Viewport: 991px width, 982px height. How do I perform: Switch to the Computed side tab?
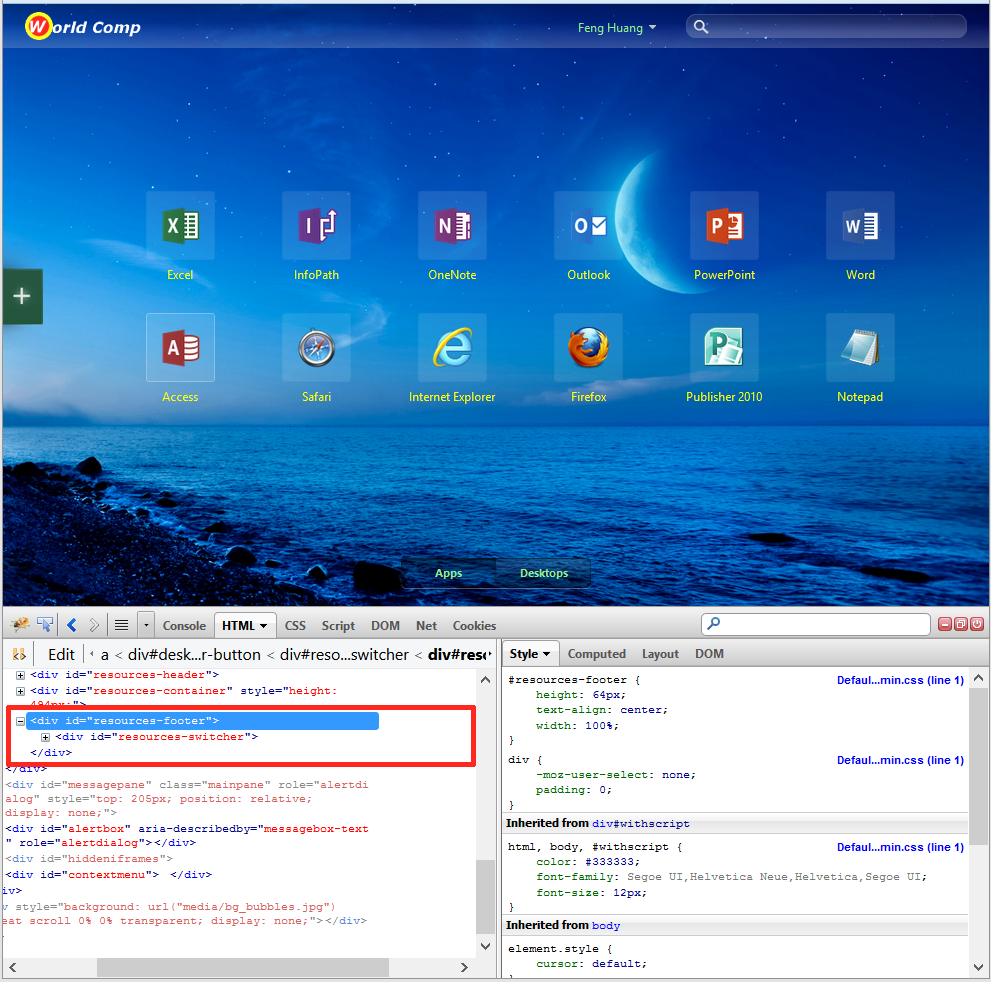tap(596, 654)
